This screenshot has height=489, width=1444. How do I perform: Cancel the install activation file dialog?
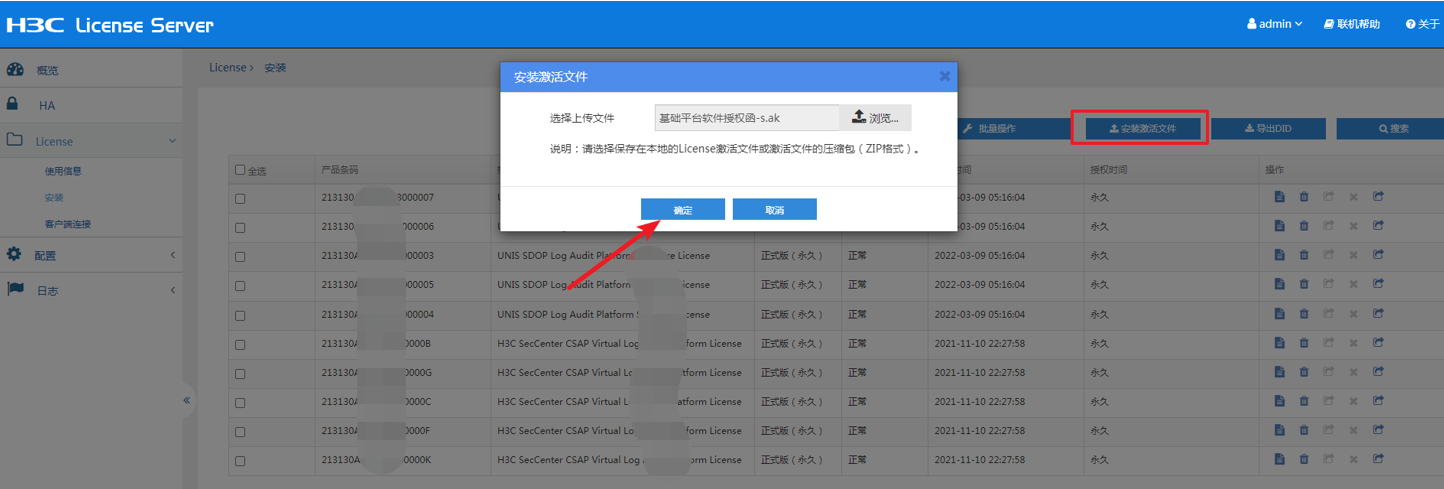pyautogui.click(x=775, y=209)
